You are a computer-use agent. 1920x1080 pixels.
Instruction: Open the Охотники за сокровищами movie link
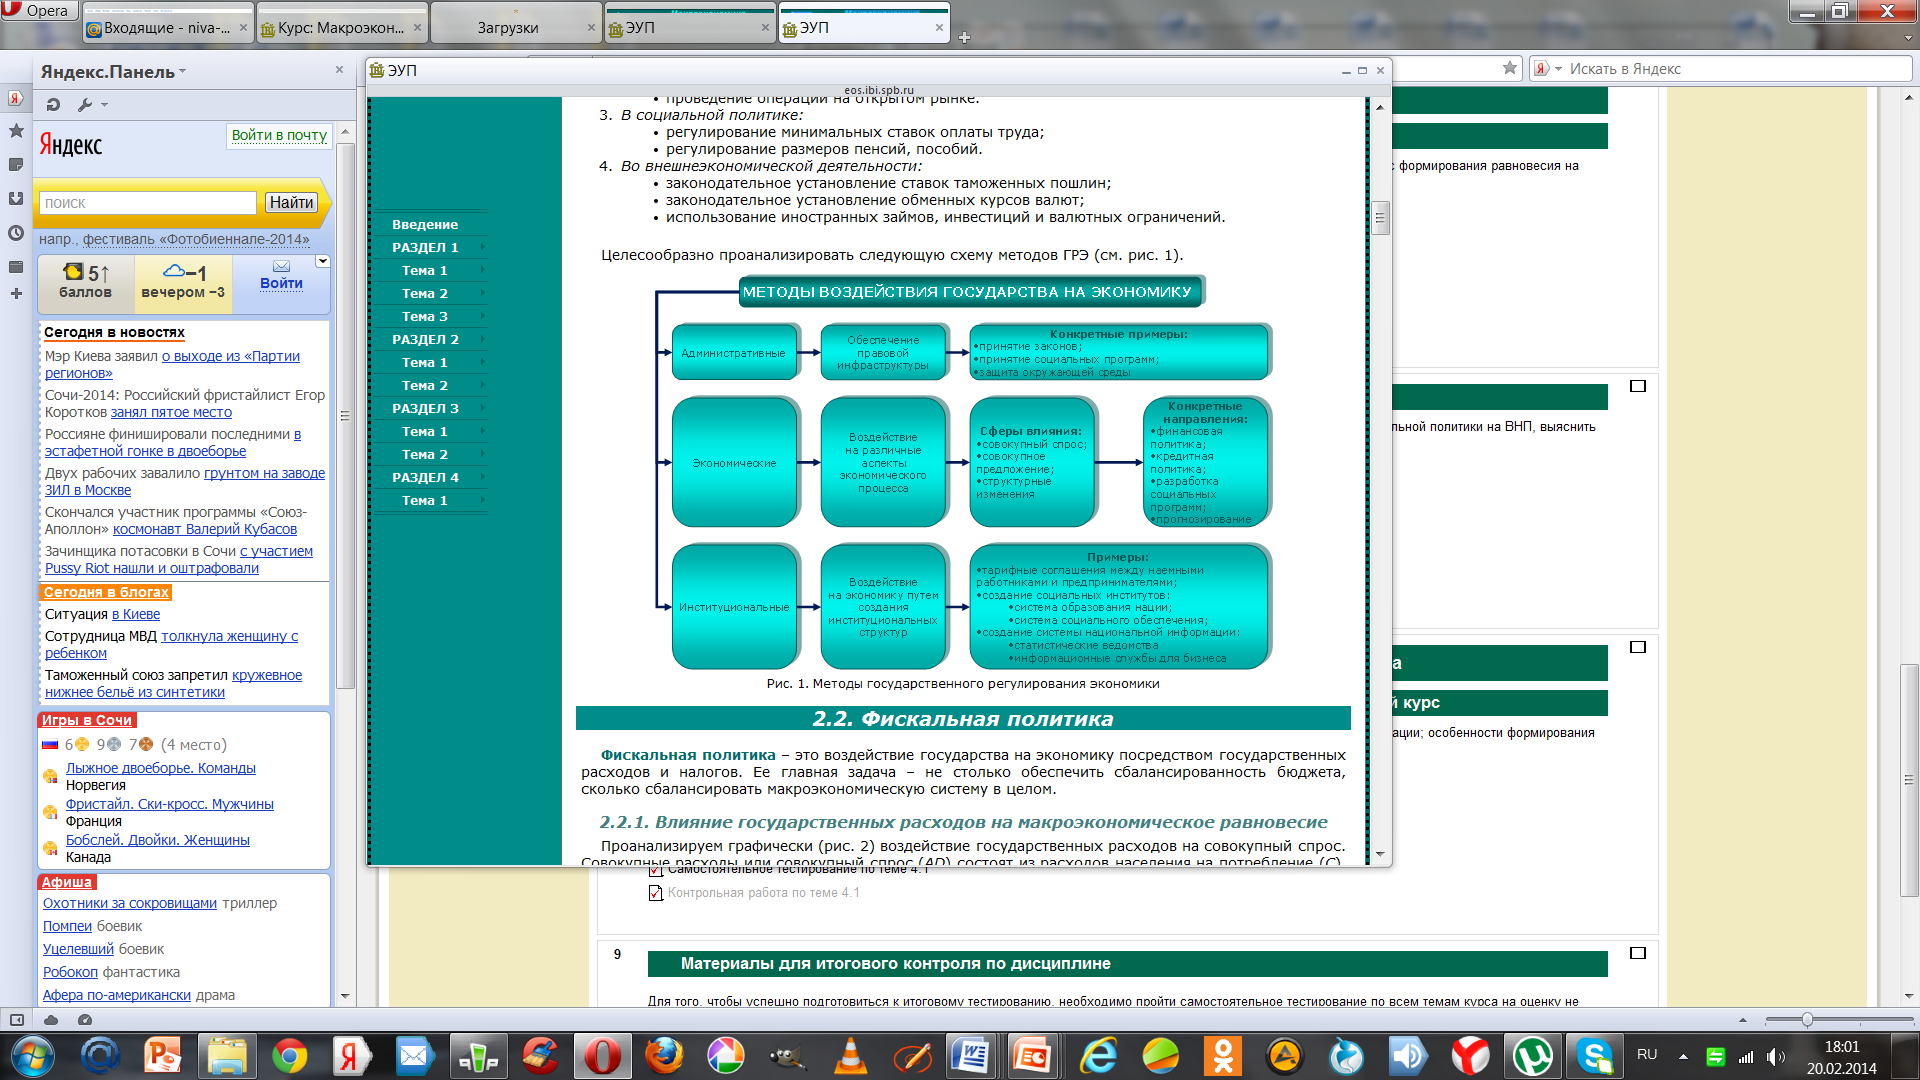[130, 903]
